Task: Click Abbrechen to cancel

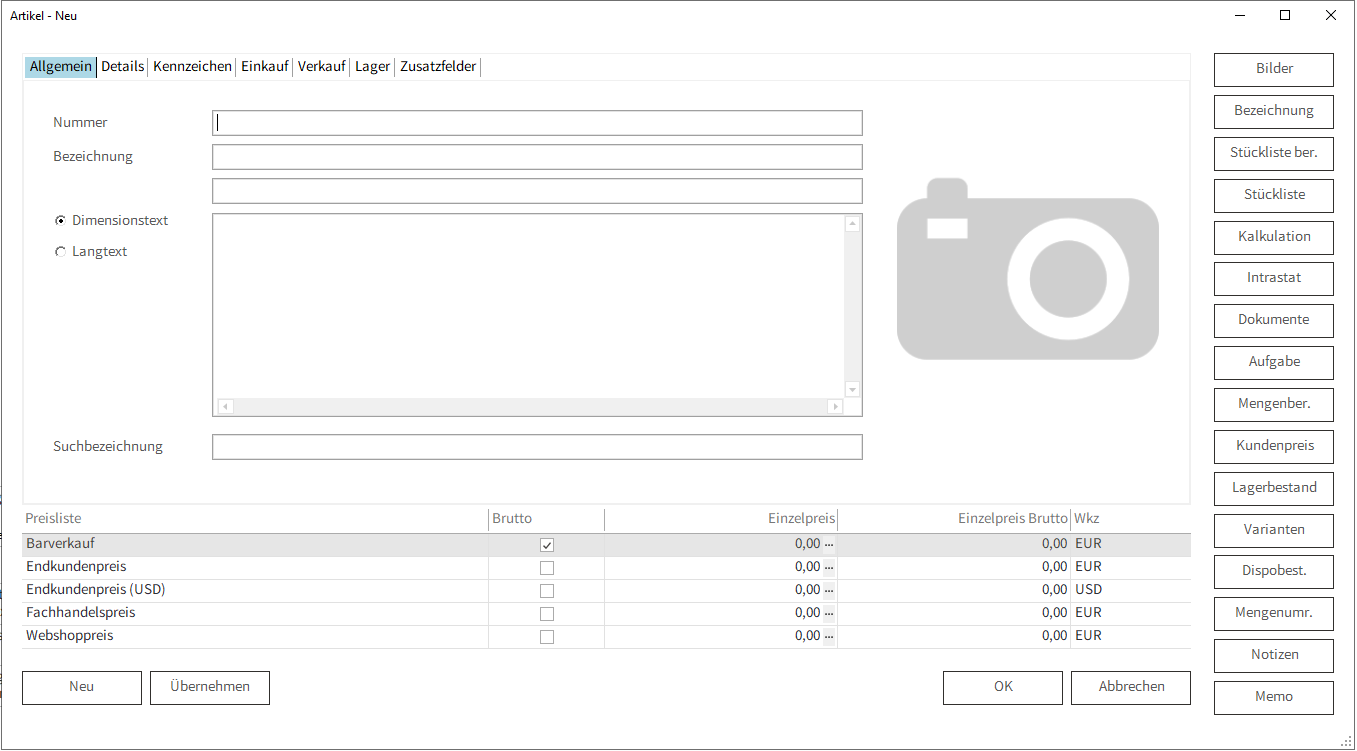Action: coord(1131,687)
